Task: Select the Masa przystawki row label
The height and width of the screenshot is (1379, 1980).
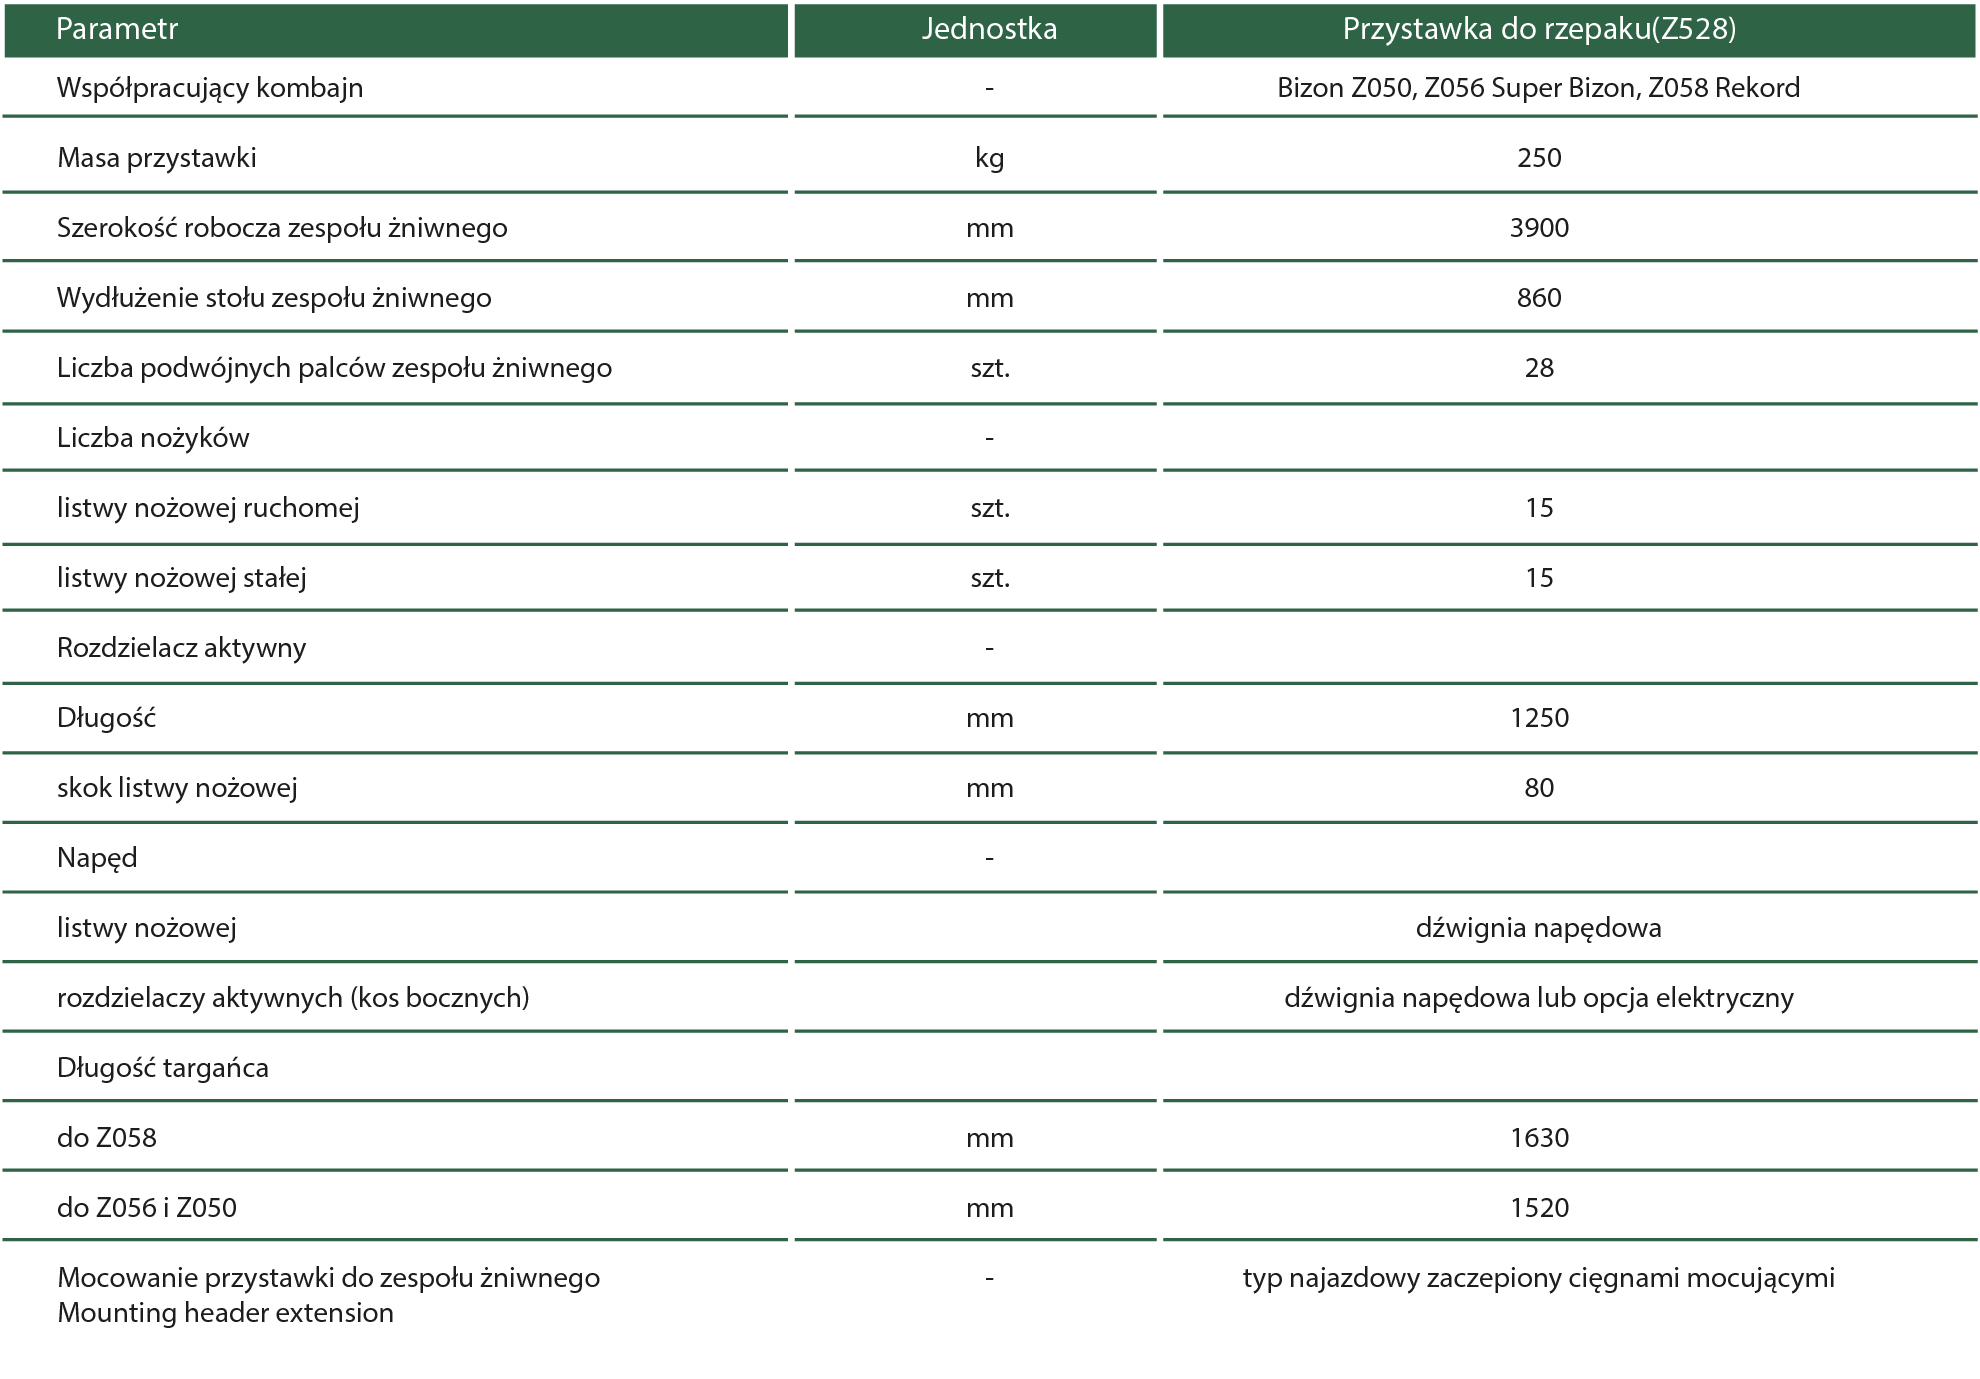Action: pyautogui.click(x=157, y=158)
